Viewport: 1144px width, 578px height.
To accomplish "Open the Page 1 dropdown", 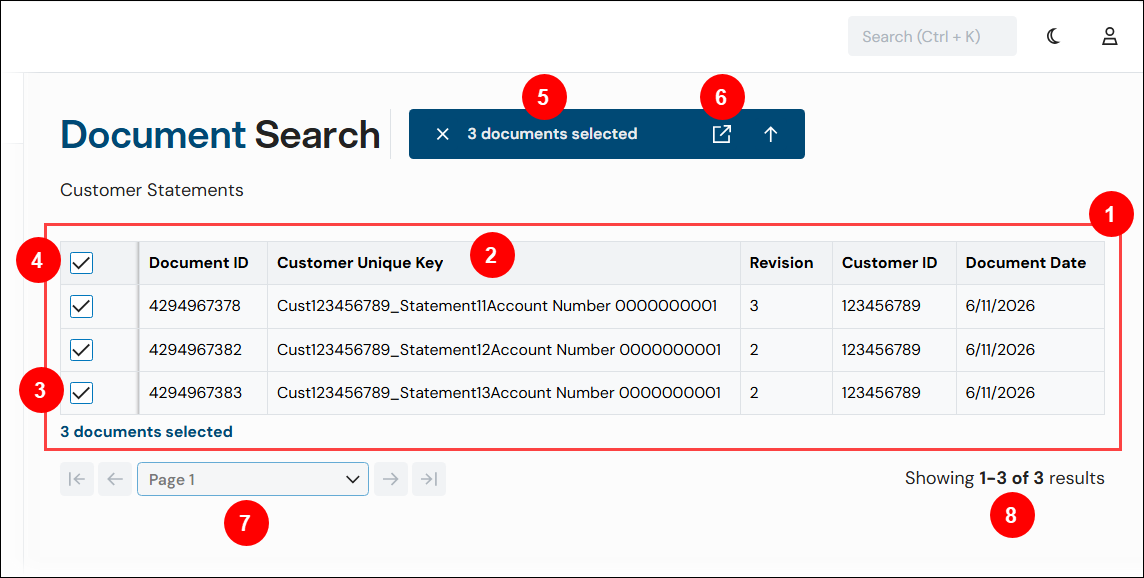I will (x=252, y=479).
